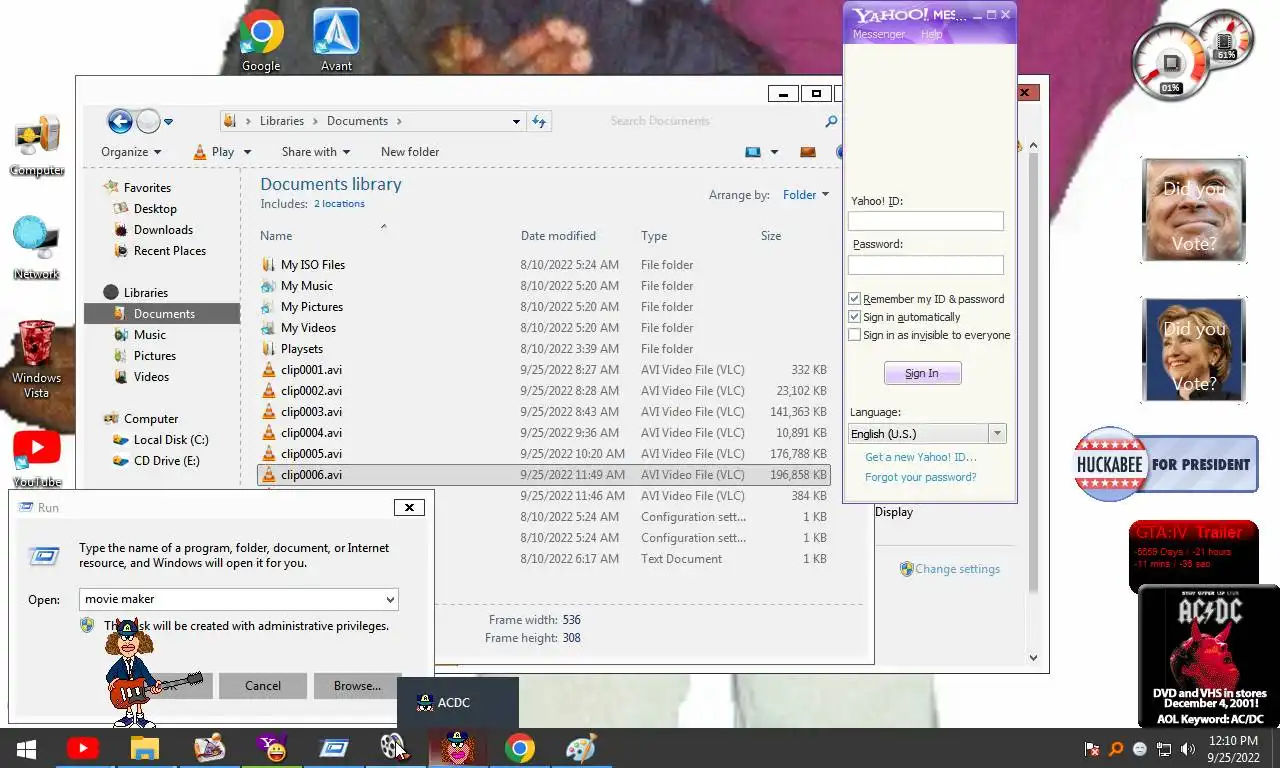Open Movie Maker film reel taskbar icon

point(393,748)
